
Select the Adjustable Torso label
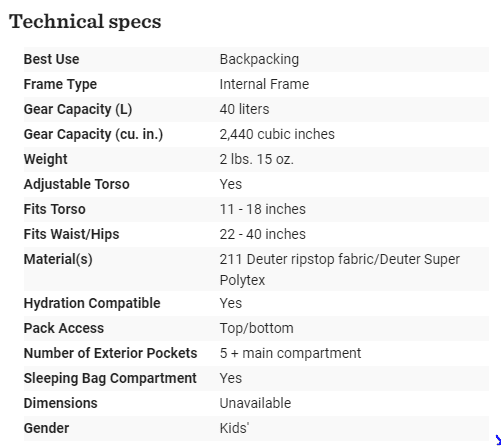(76, 184)
